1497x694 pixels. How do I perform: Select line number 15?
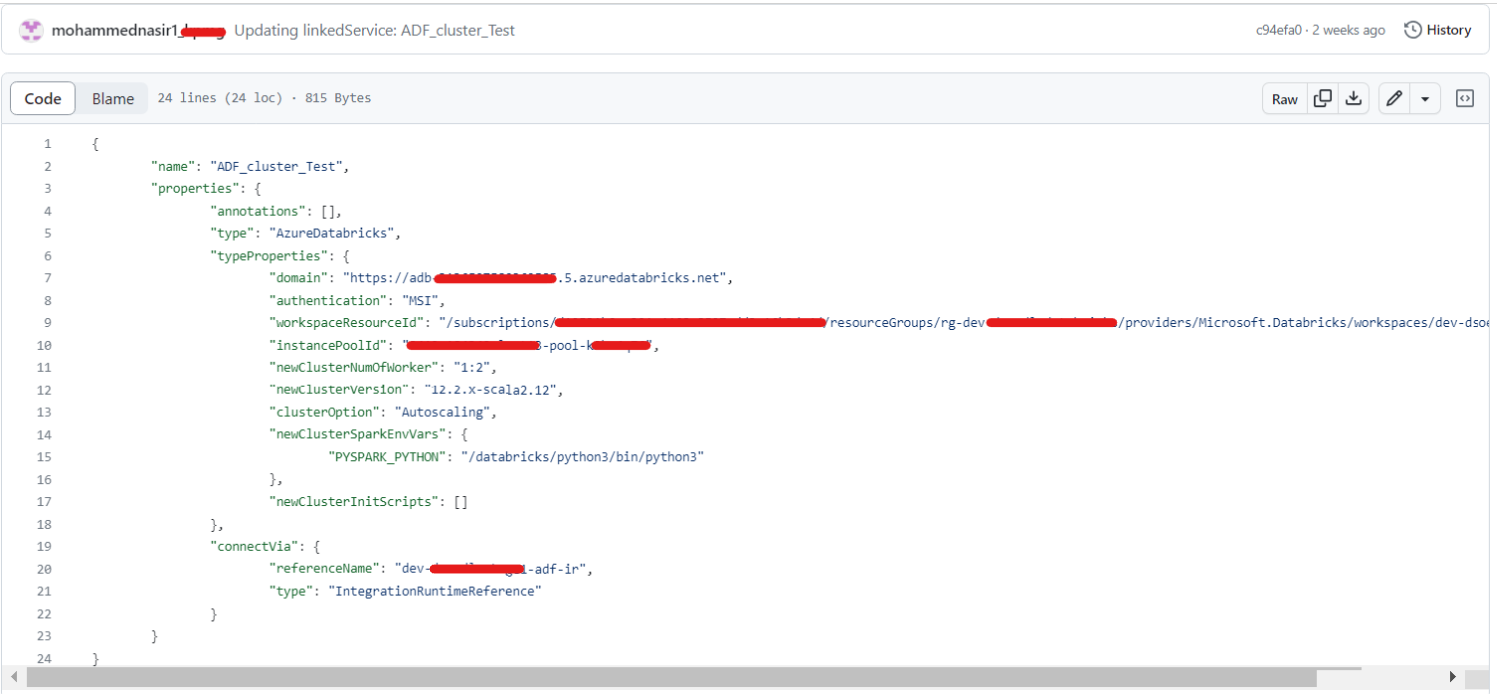tap(44, 456)
